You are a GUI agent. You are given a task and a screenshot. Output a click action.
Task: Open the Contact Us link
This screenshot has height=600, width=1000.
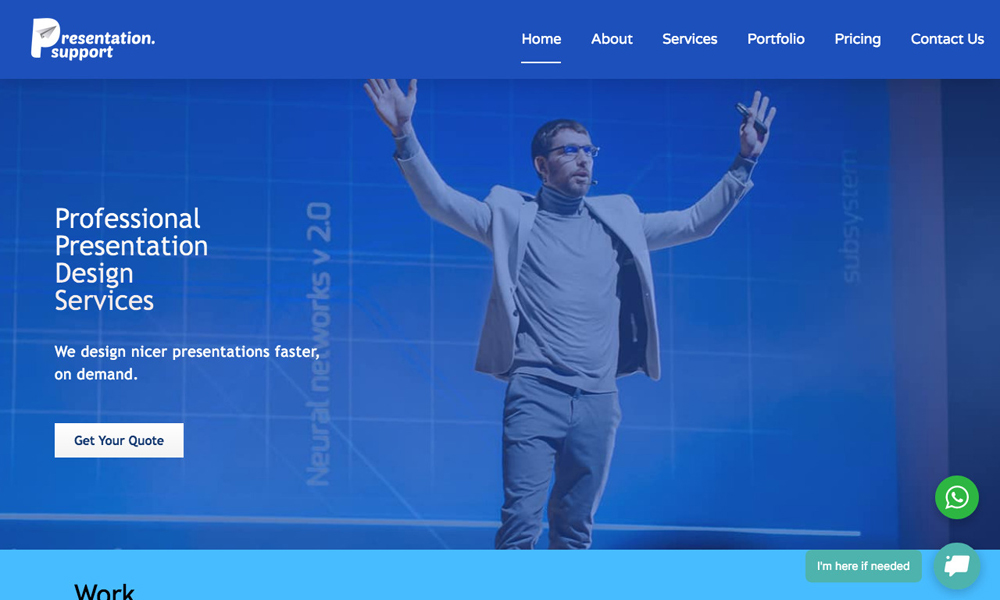(x=946, y=39)
